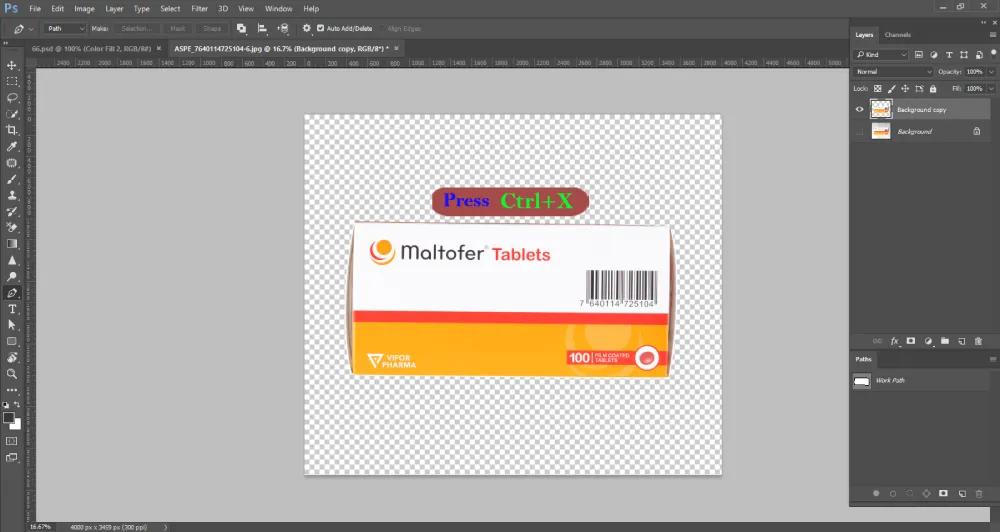Open the Normal blend mode dropdown
Image resolution: width=1000 pixels, height=532 pixels.
pos(893,71)
